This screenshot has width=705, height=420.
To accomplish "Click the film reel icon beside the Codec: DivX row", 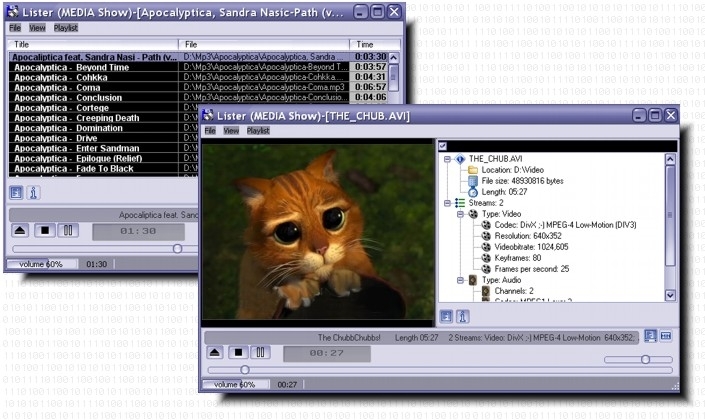I will [486, 225].
